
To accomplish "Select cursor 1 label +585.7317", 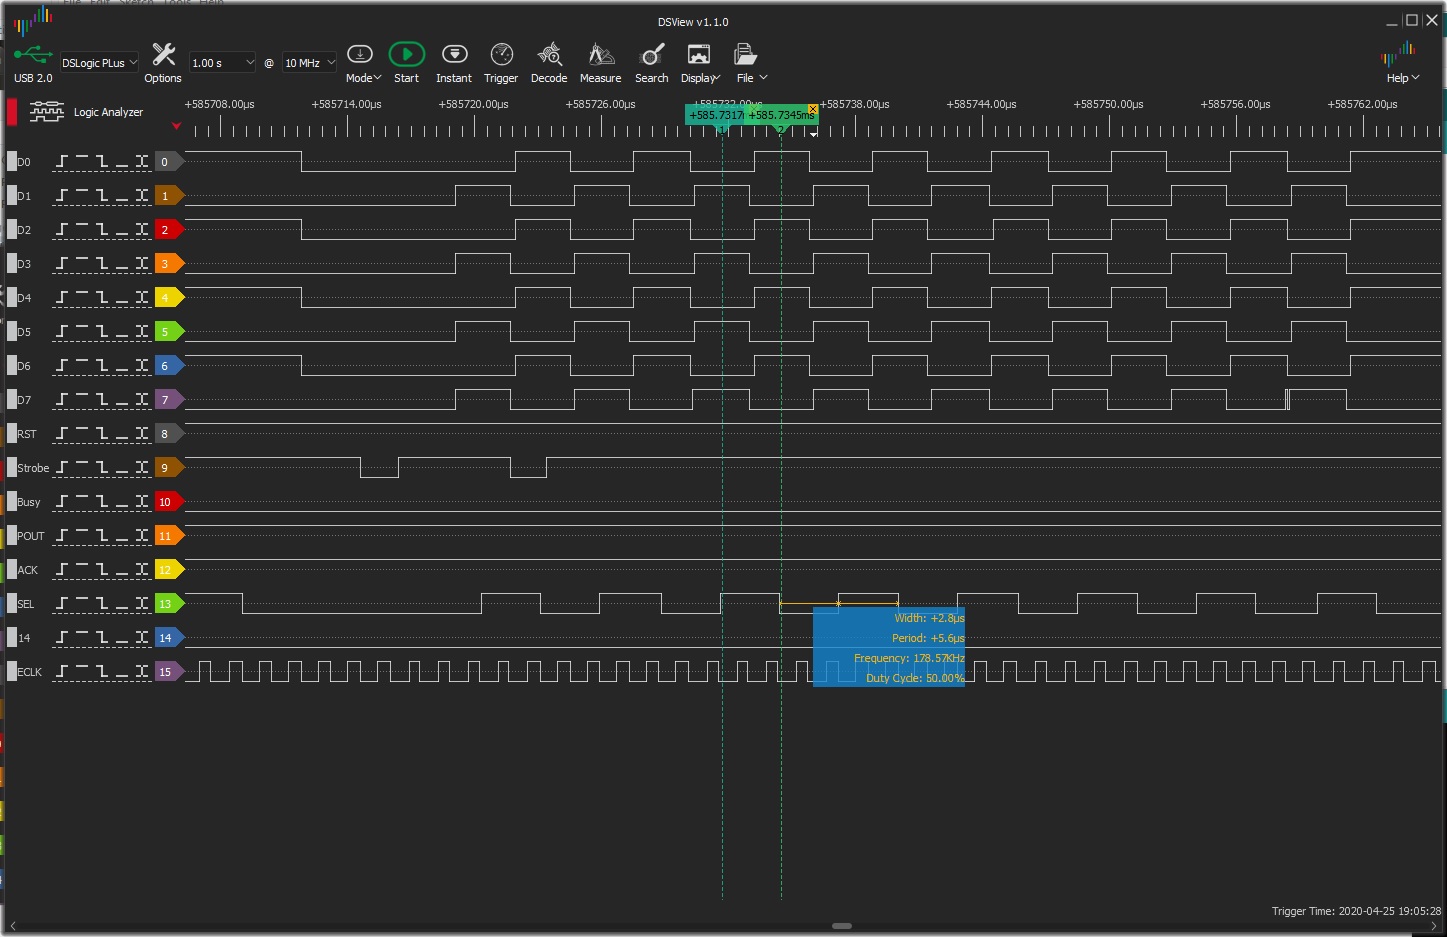I will (715, 115).
